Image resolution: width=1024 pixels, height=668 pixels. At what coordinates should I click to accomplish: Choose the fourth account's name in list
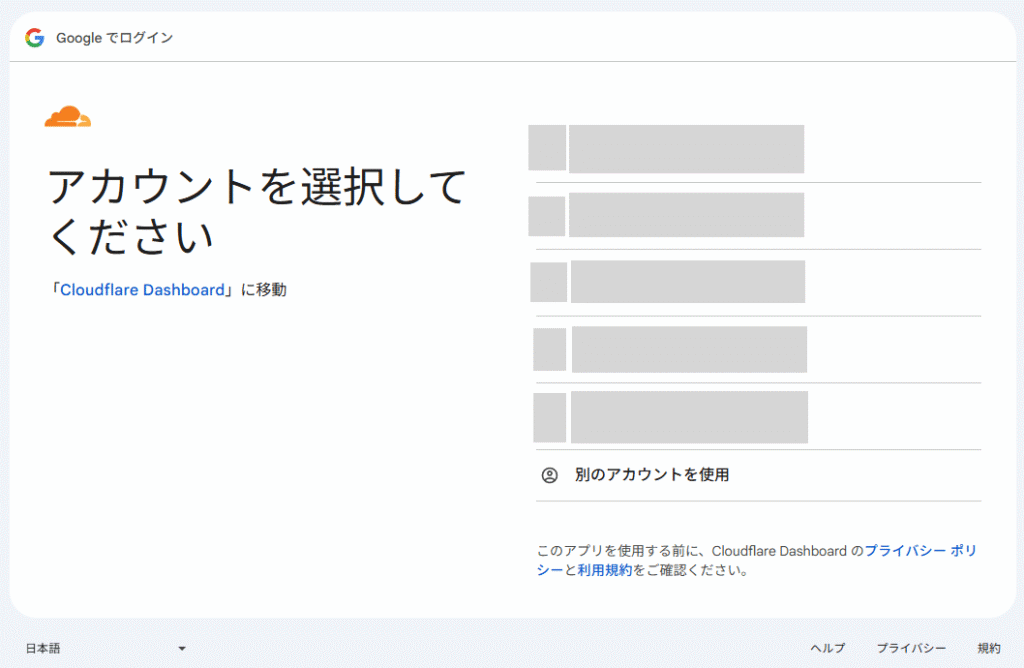(x=689, y=349)
